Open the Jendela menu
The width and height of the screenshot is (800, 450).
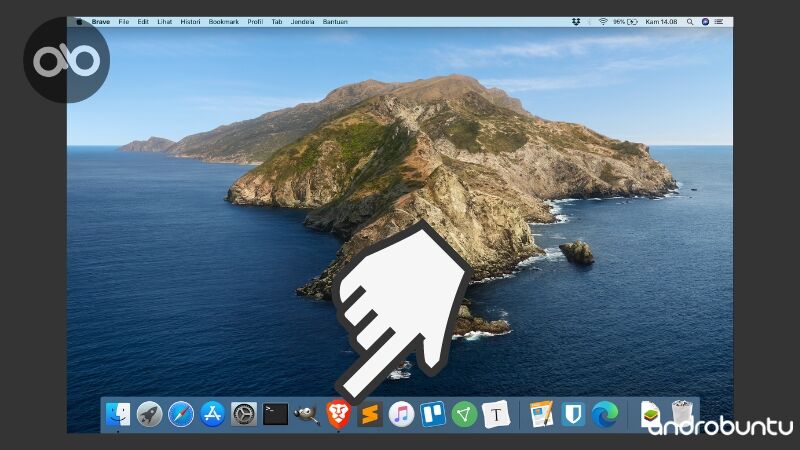pos(302,22)
